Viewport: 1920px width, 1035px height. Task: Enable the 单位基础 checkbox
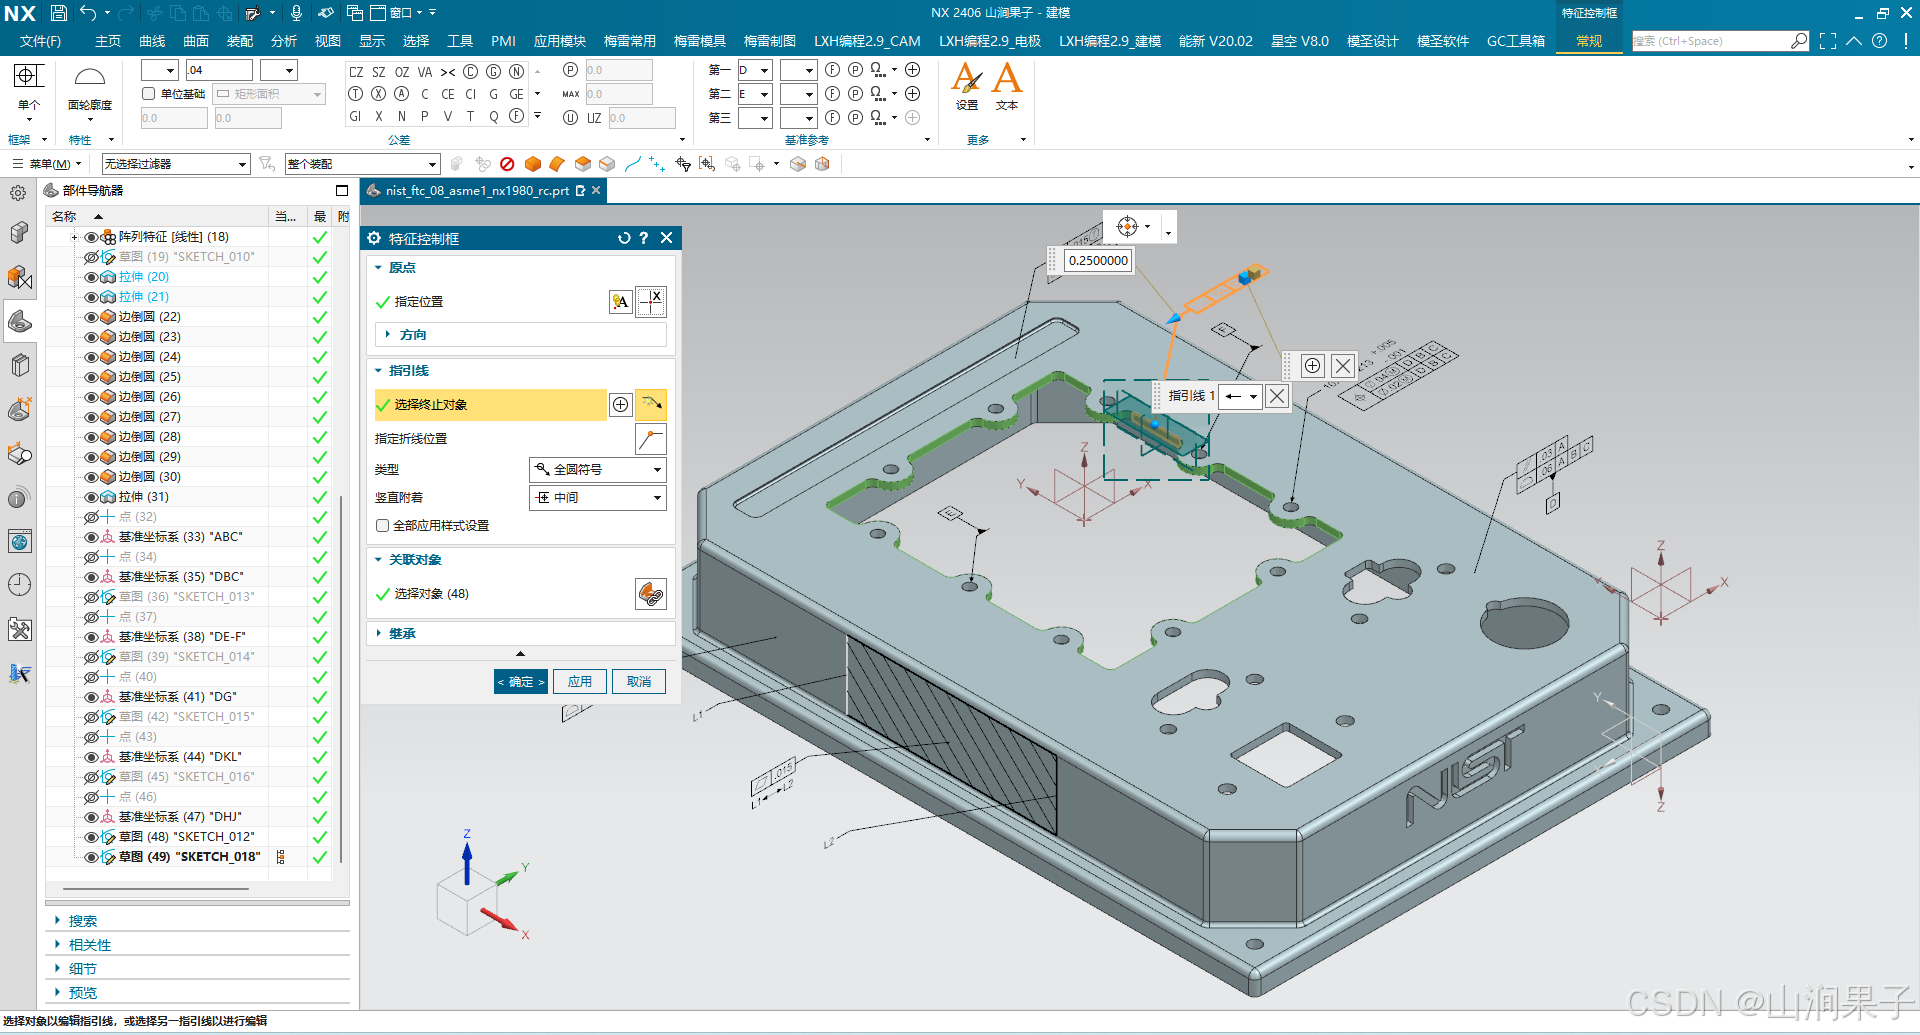[149, 94]
